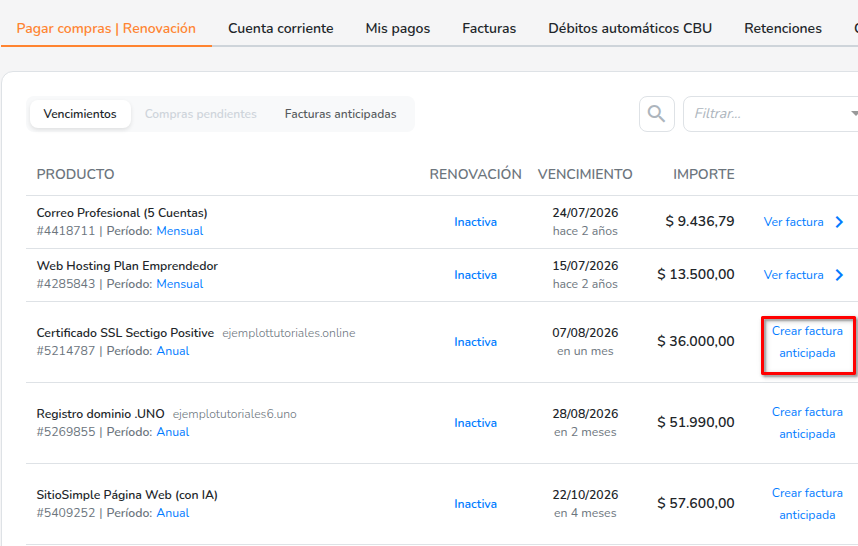The width and height of the screenshot is (858, 546).
Task: Click product name Correo Profesional (5 Cuentas)
Action: click(122, 213)
